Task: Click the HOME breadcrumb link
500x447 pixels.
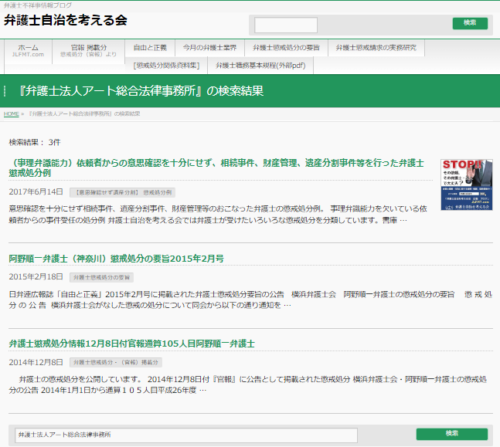Action: (x=11, y=114)
